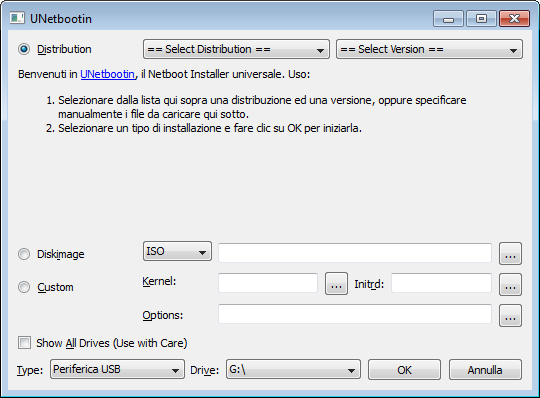
Task: Close the UNetbootin window
Action: [x=515, y=19]
